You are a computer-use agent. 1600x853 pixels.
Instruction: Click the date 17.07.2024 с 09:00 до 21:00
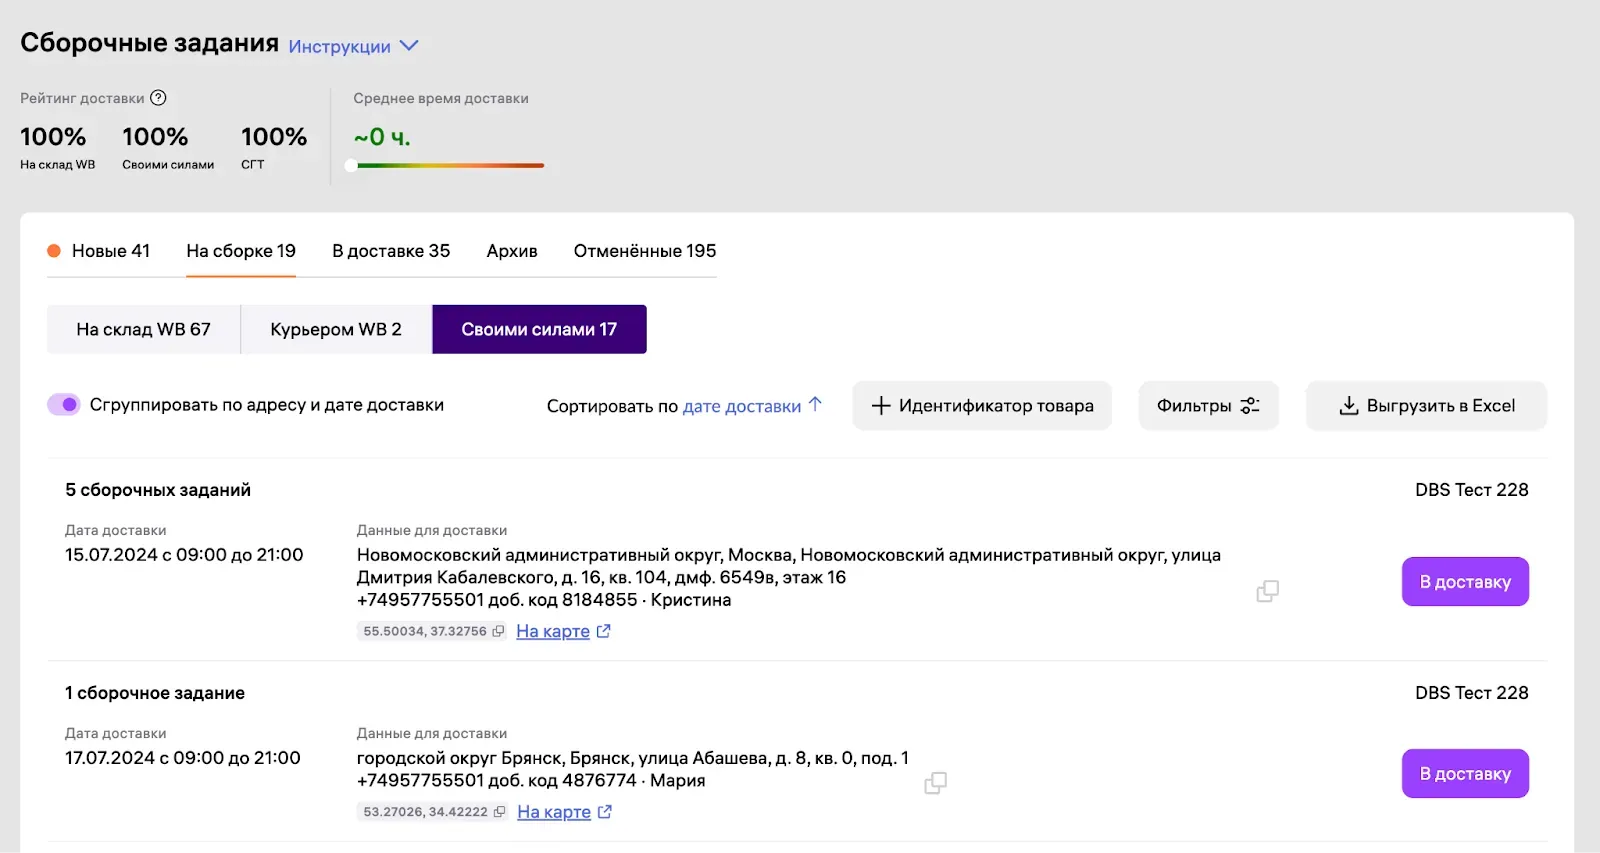click(183, 758)
